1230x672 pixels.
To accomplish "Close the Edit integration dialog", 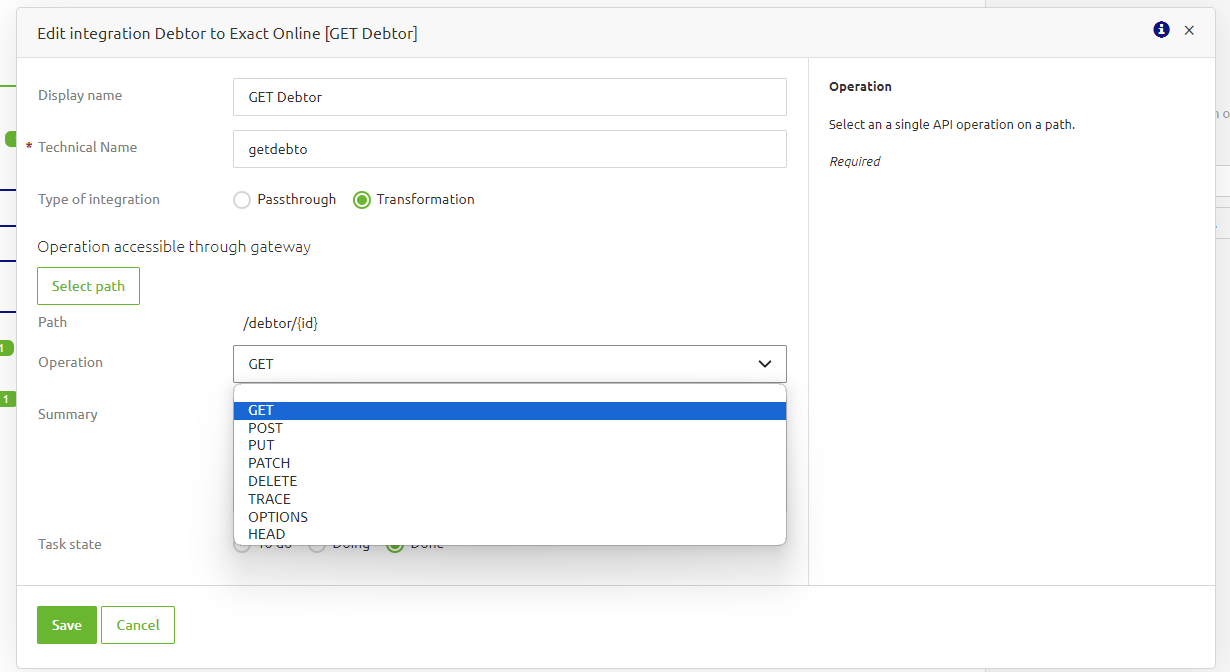I will (1189, 30).
